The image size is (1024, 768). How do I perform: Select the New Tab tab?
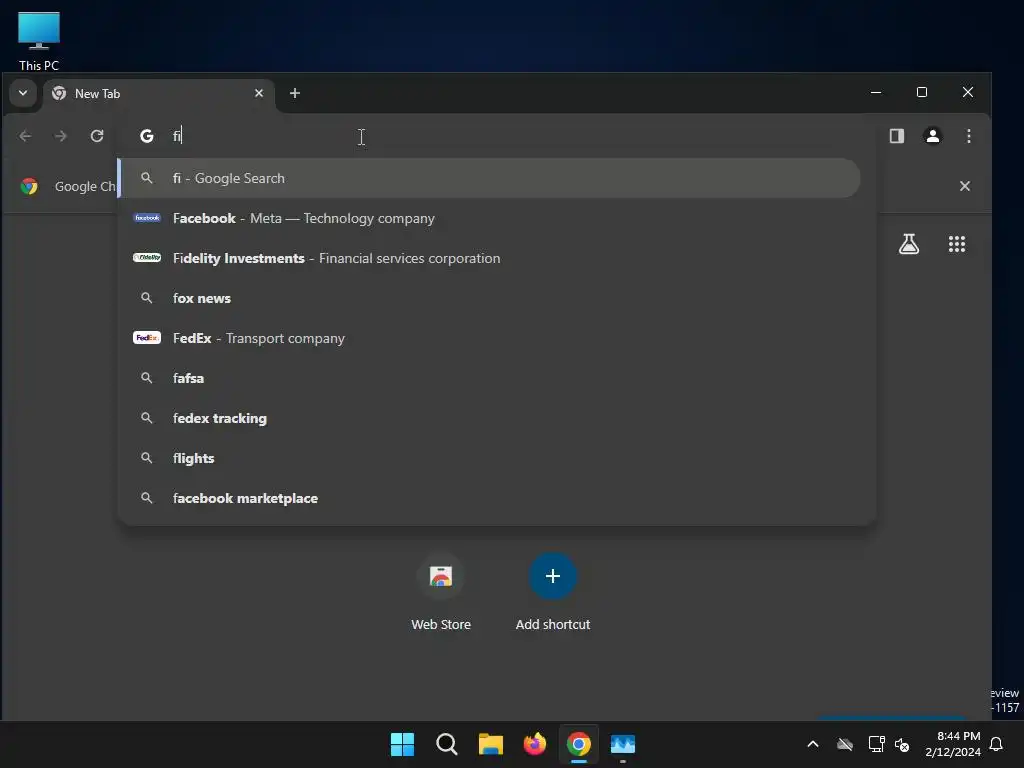[x=159, y=93]
